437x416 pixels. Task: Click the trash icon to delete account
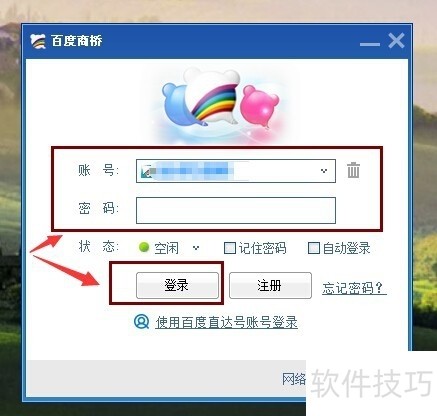coord(353,170)
